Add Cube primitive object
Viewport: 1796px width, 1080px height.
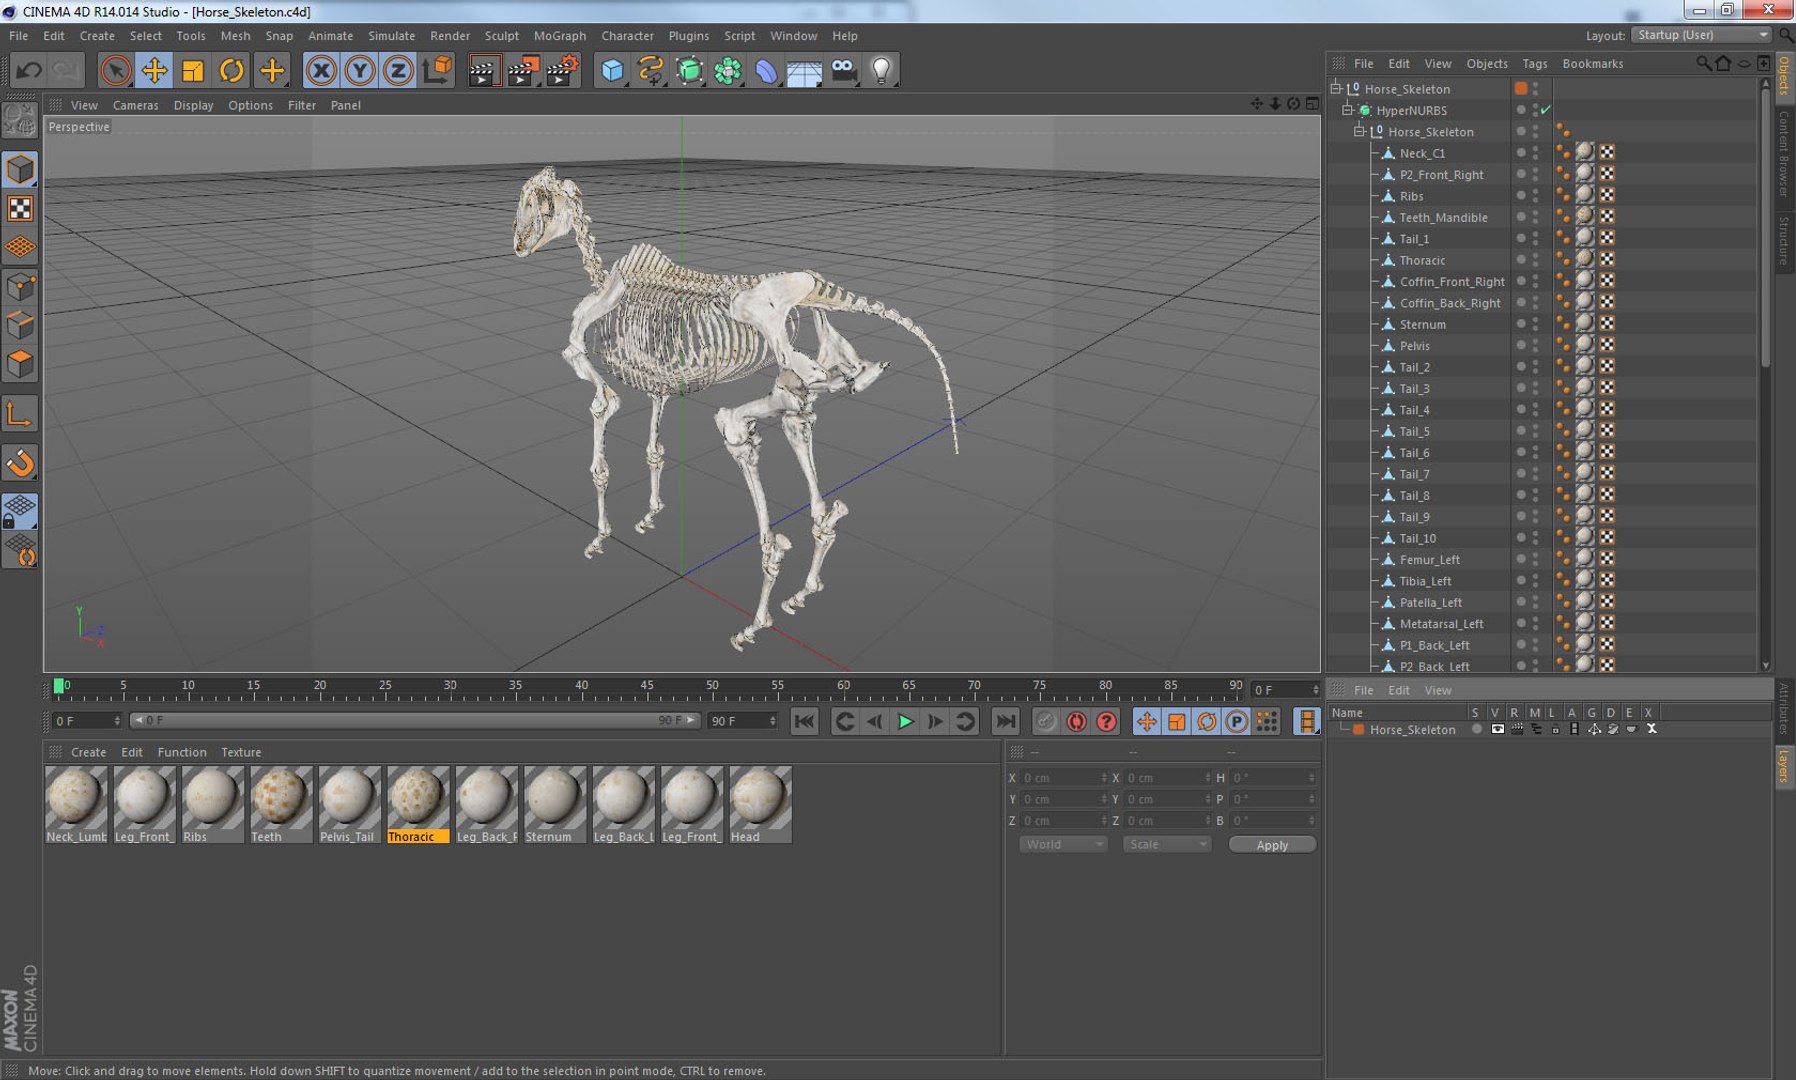(612, 70)
